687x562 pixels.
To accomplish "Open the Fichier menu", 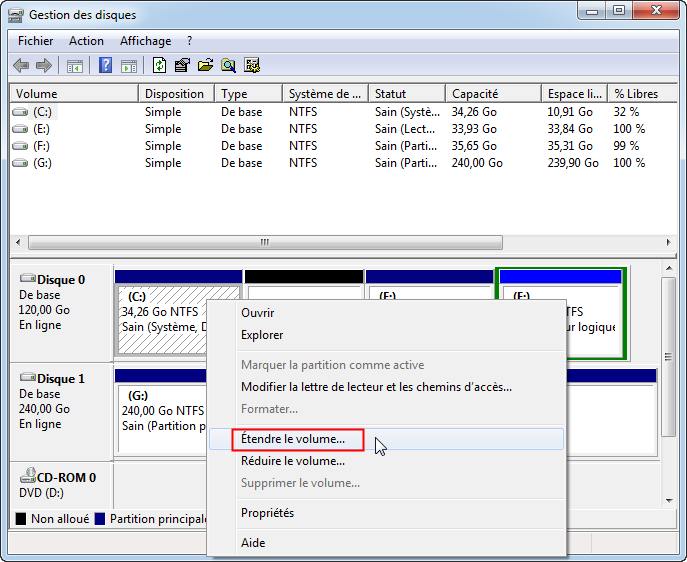I will (x=35, y=41).
